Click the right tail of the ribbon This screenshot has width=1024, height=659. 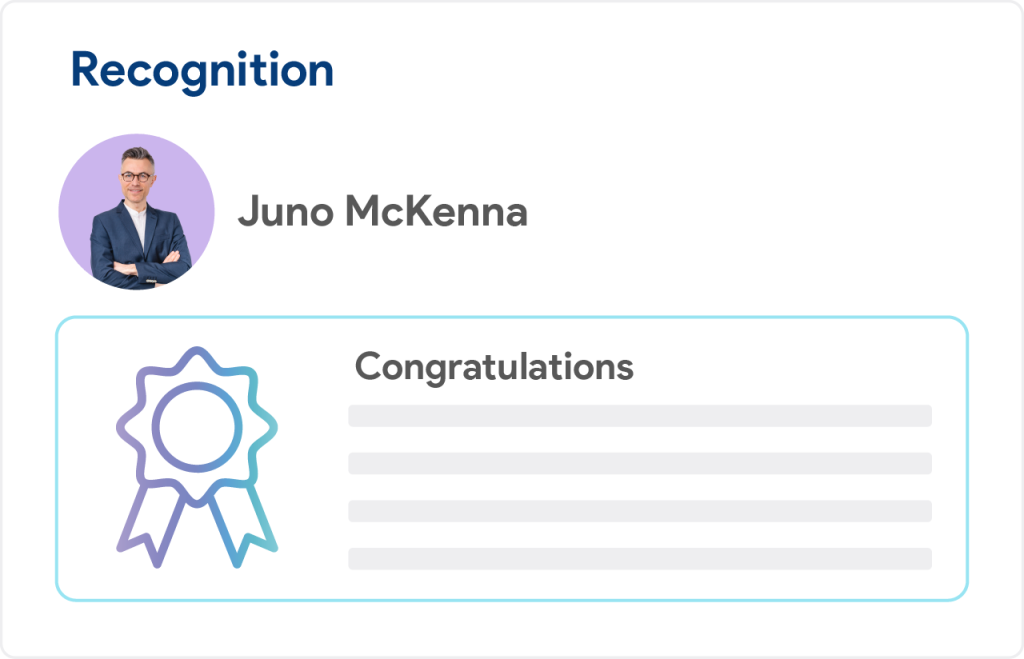click(242, 524)
